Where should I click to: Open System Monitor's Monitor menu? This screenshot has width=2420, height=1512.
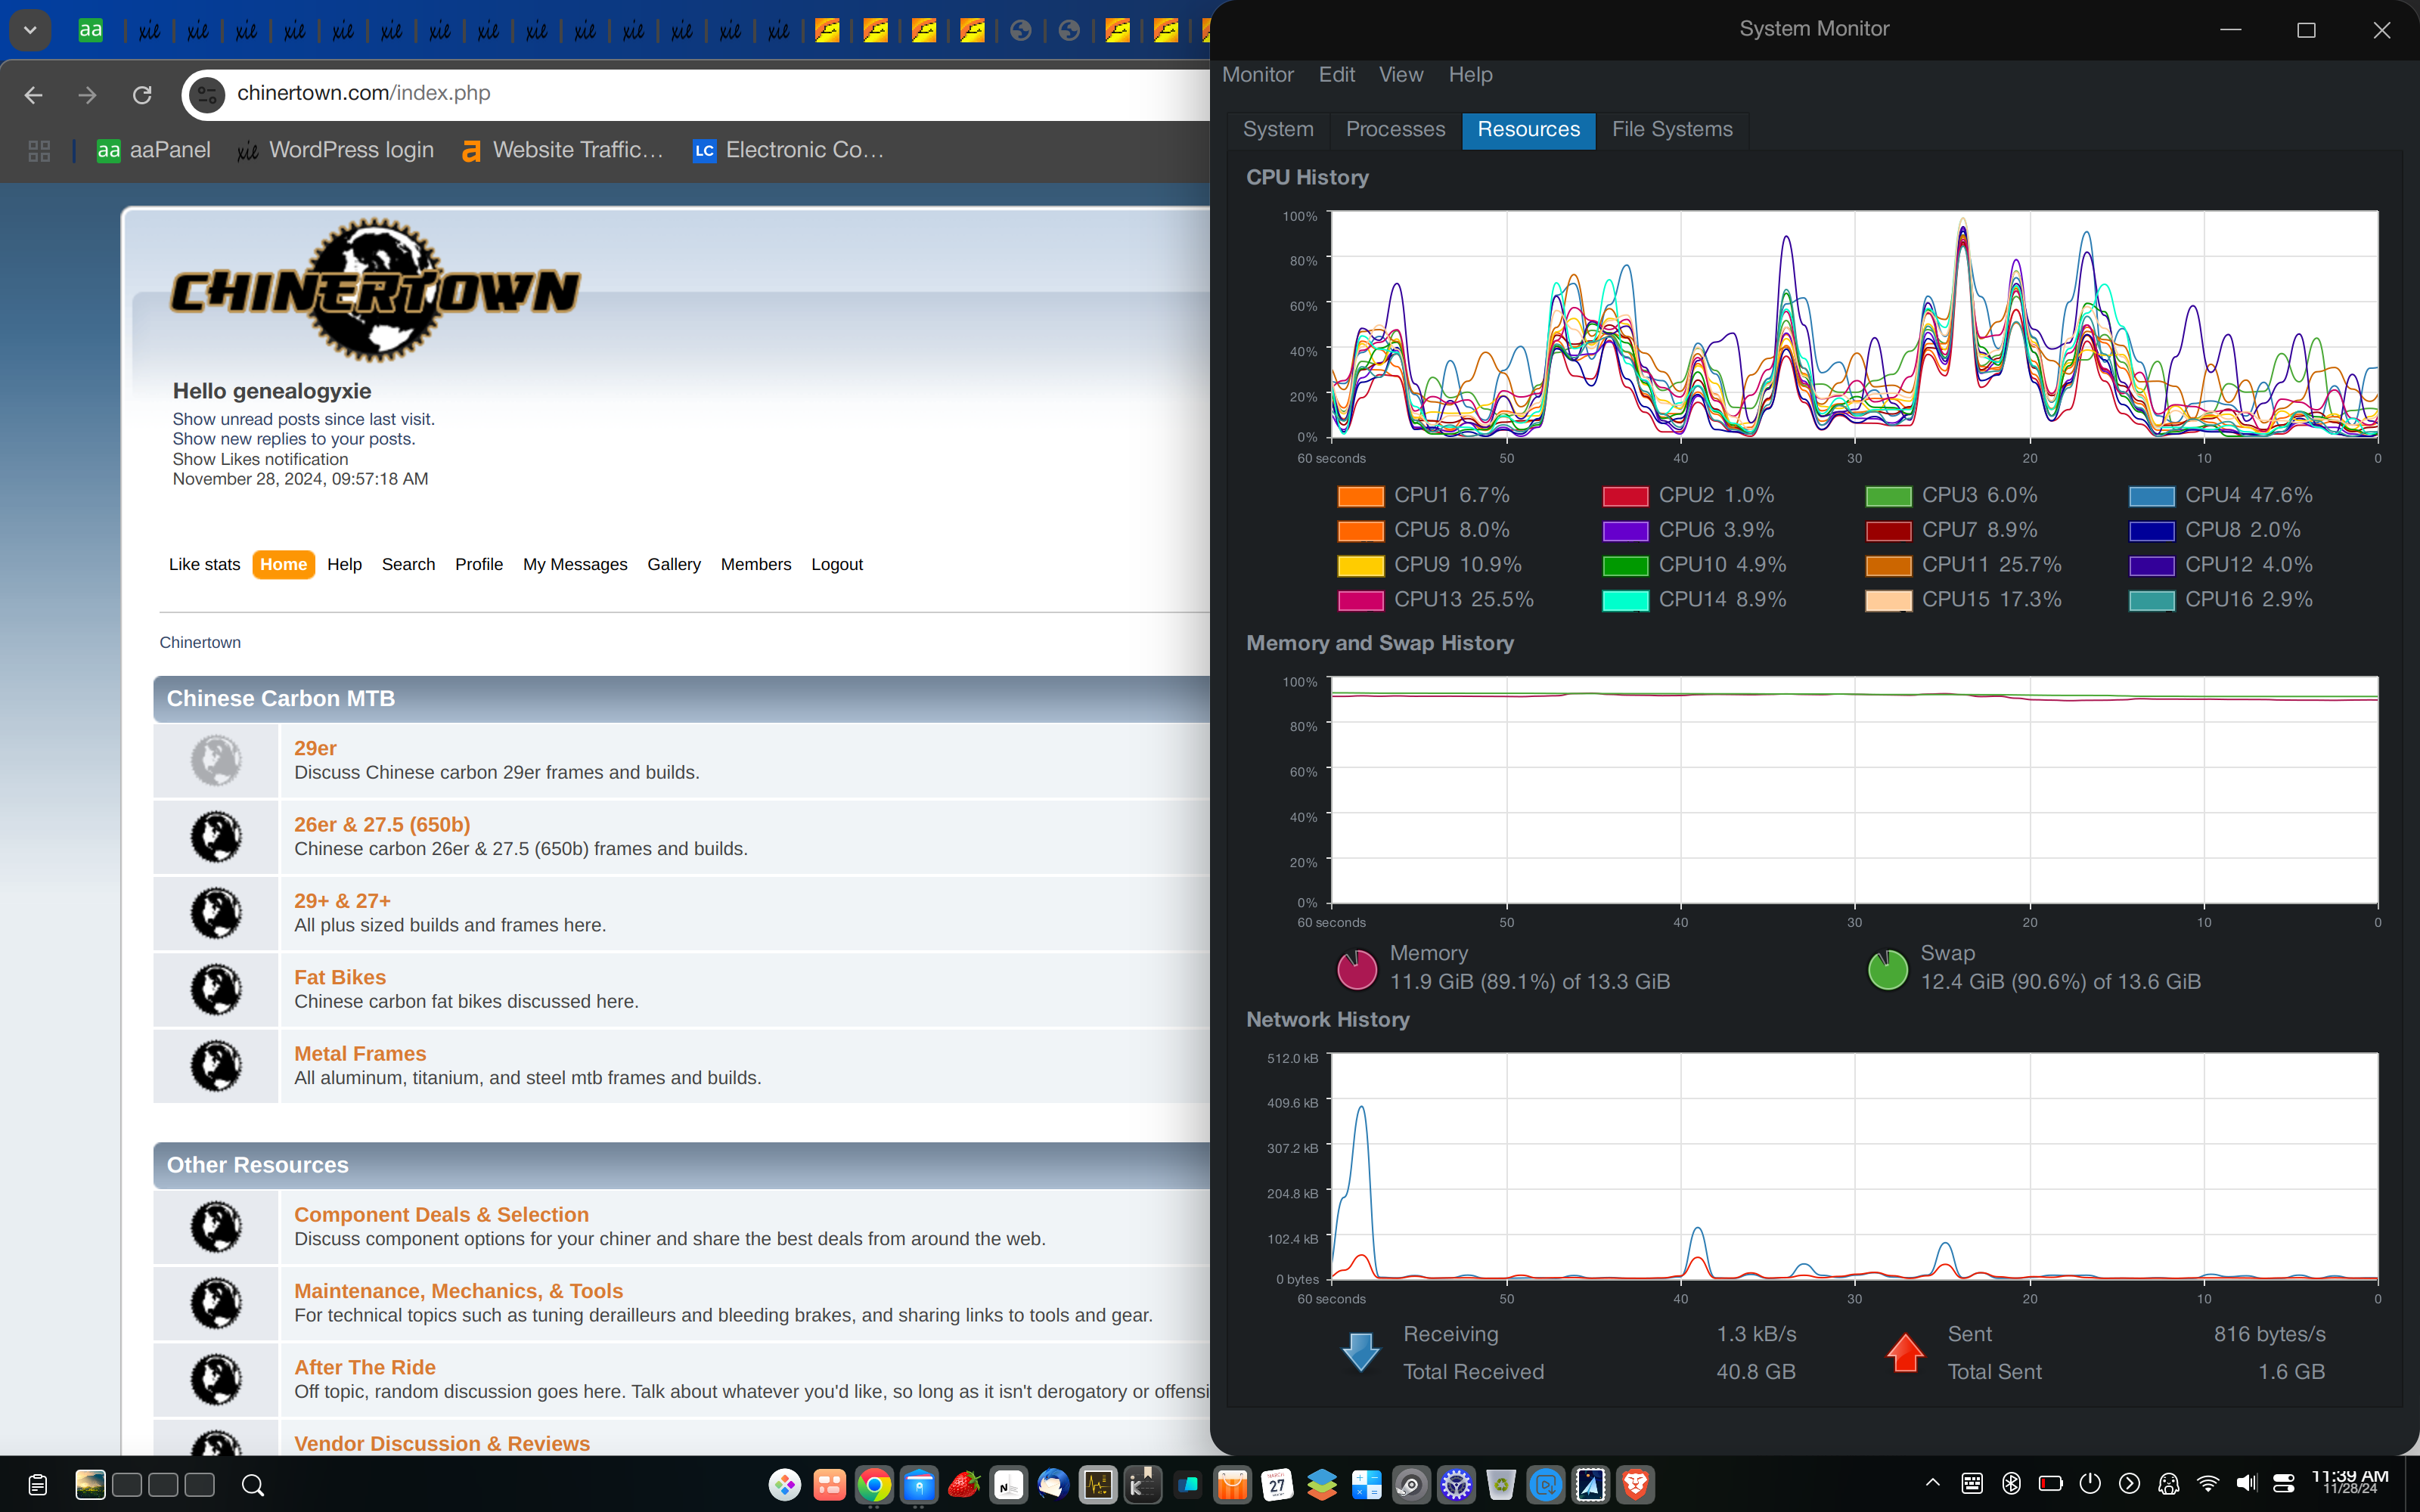1258,75
